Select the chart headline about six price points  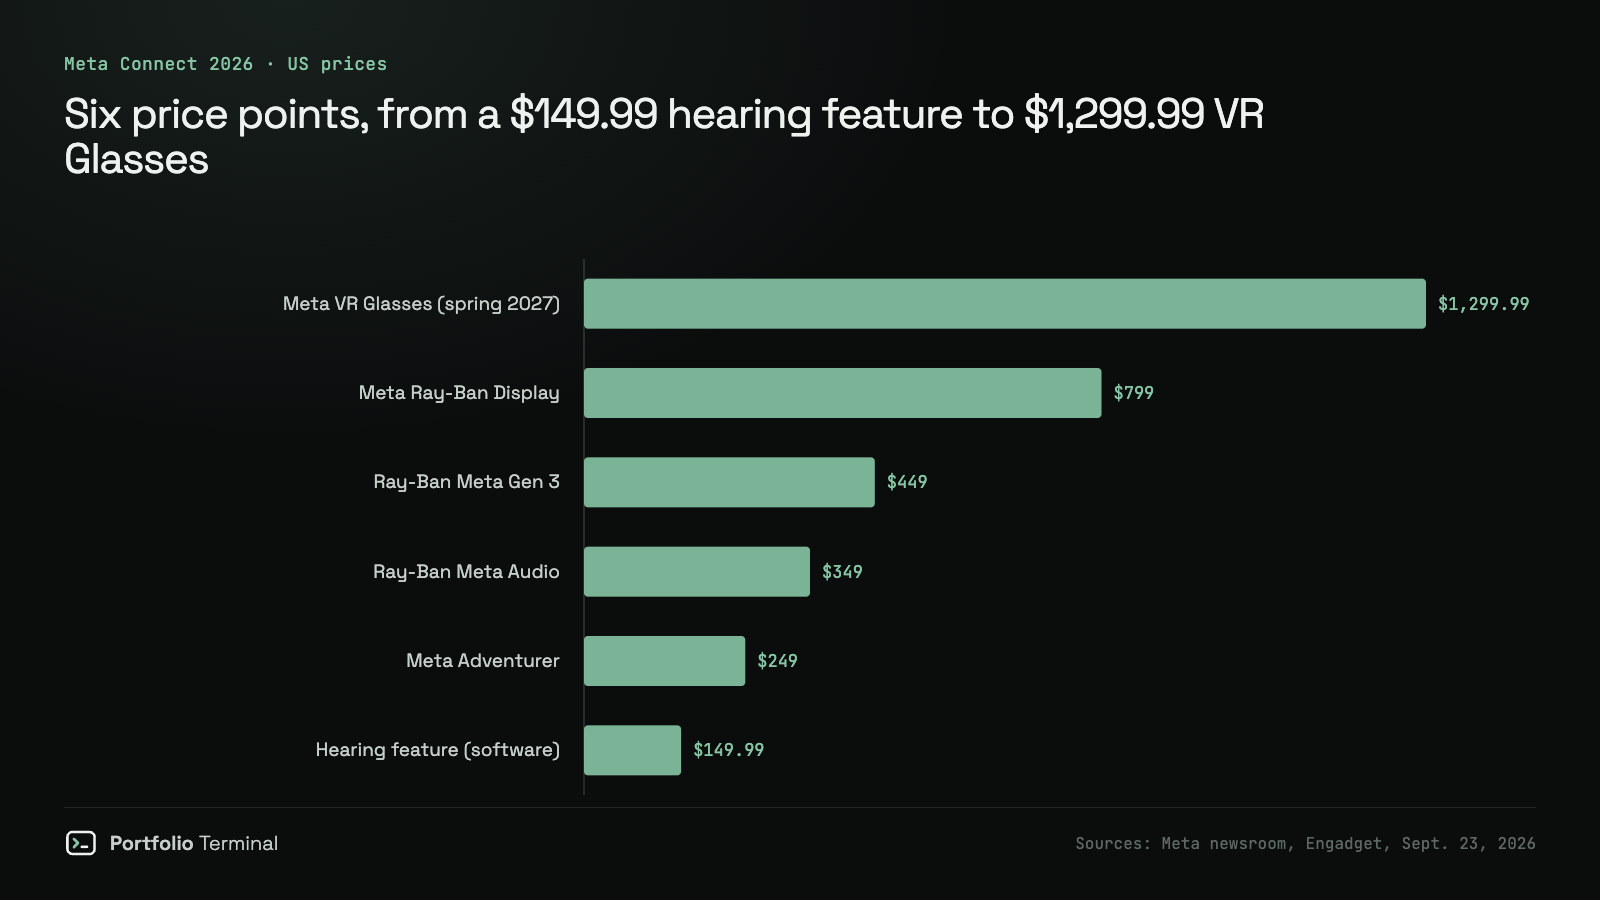tap(664, 136)
